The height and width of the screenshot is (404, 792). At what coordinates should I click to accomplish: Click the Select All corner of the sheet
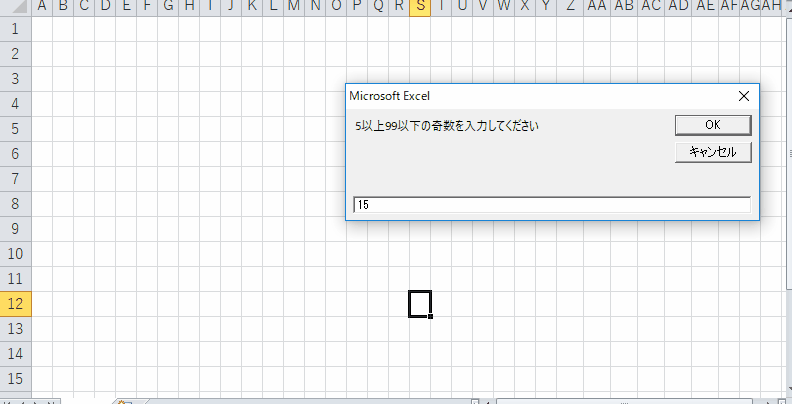pyautogui.click(x=15, y=8)
